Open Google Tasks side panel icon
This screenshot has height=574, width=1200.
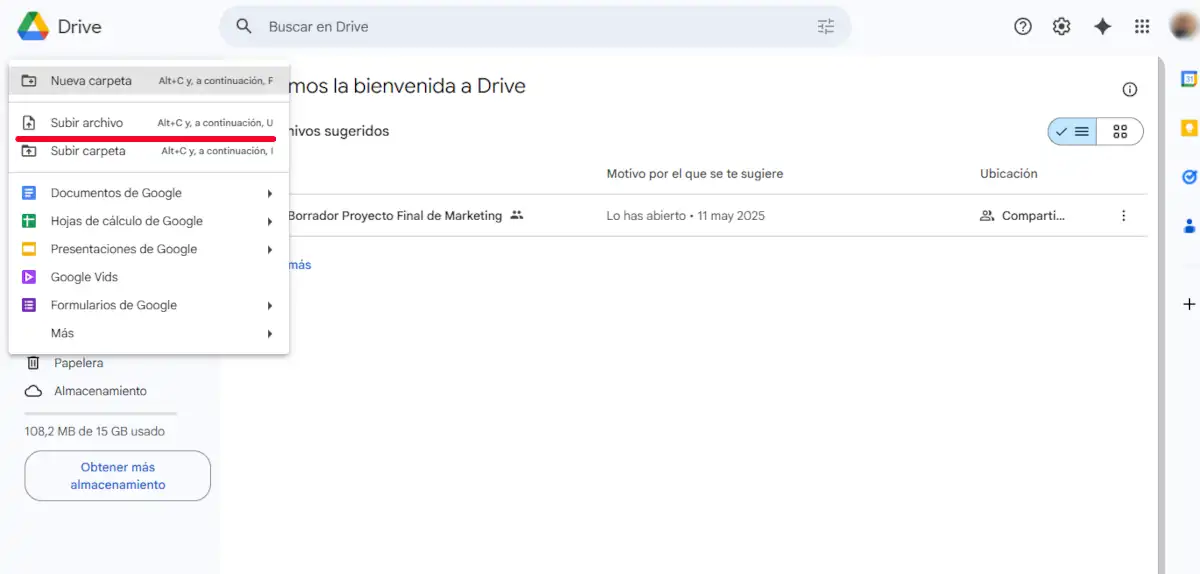coord(1189,177)
